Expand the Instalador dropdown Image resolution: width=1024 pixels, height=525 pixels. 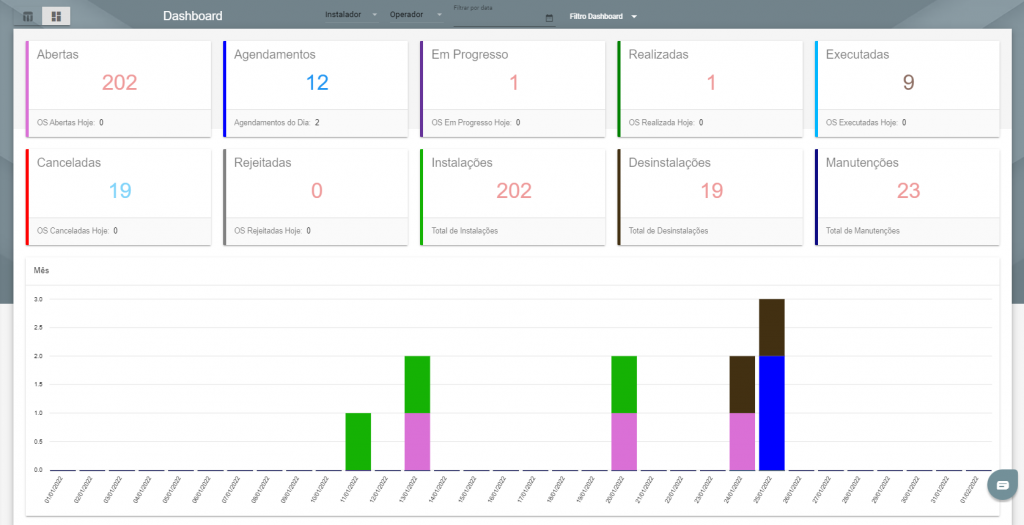point(351,14)
